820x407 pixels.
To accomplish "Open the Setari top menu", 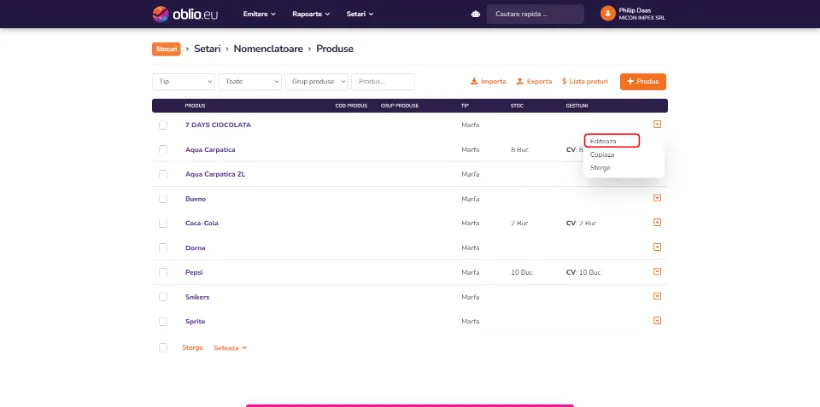I will [360, 14].
